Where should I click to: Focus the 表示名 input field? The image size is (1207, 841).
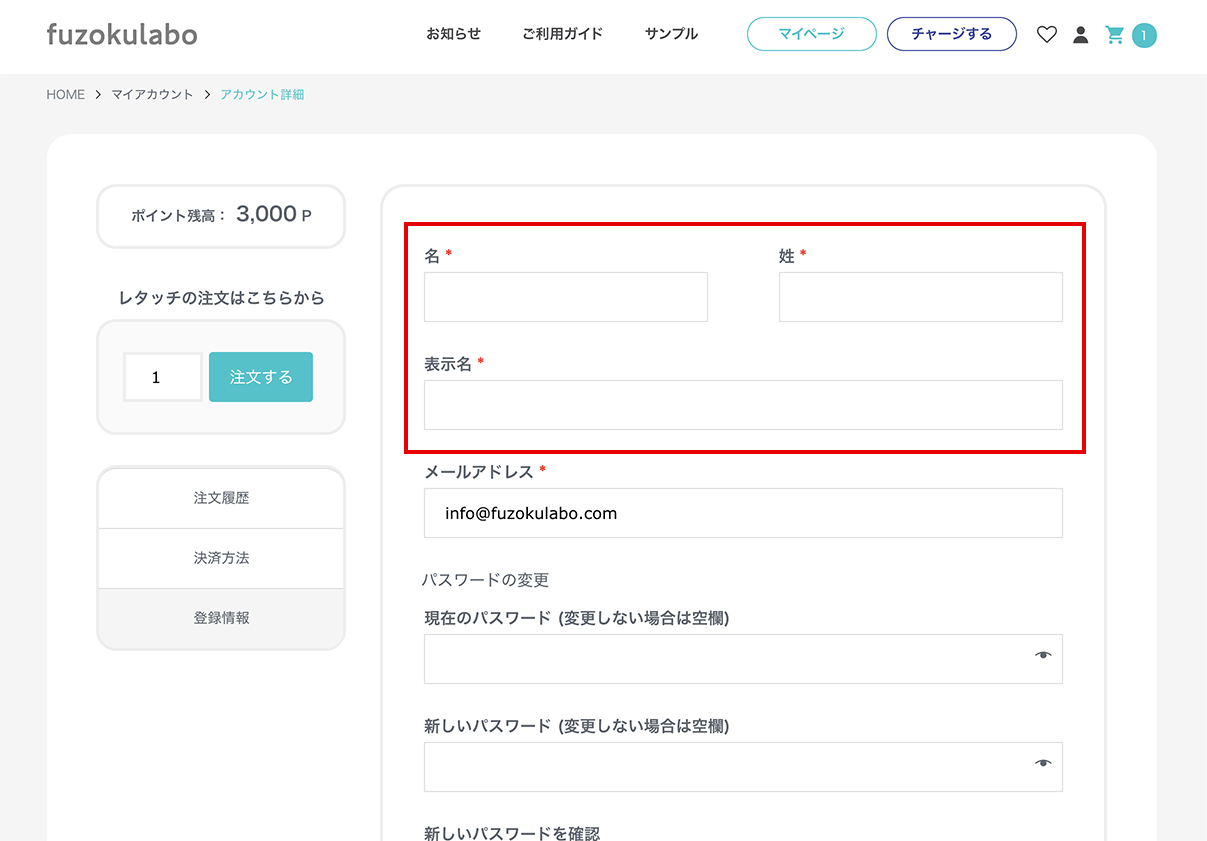pos(742,405)
